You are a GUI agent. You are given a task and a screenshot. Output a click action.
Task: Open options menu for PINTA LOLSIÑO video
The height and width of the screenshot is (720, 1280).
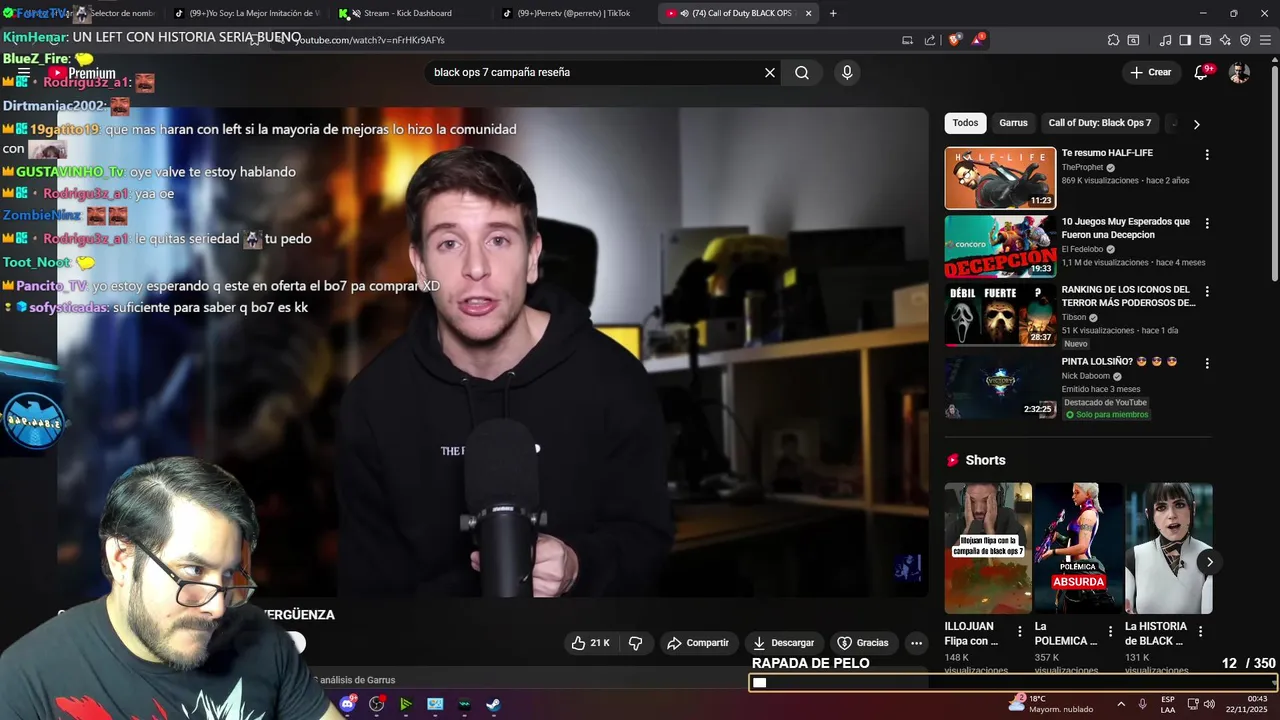coord(1207,363)
